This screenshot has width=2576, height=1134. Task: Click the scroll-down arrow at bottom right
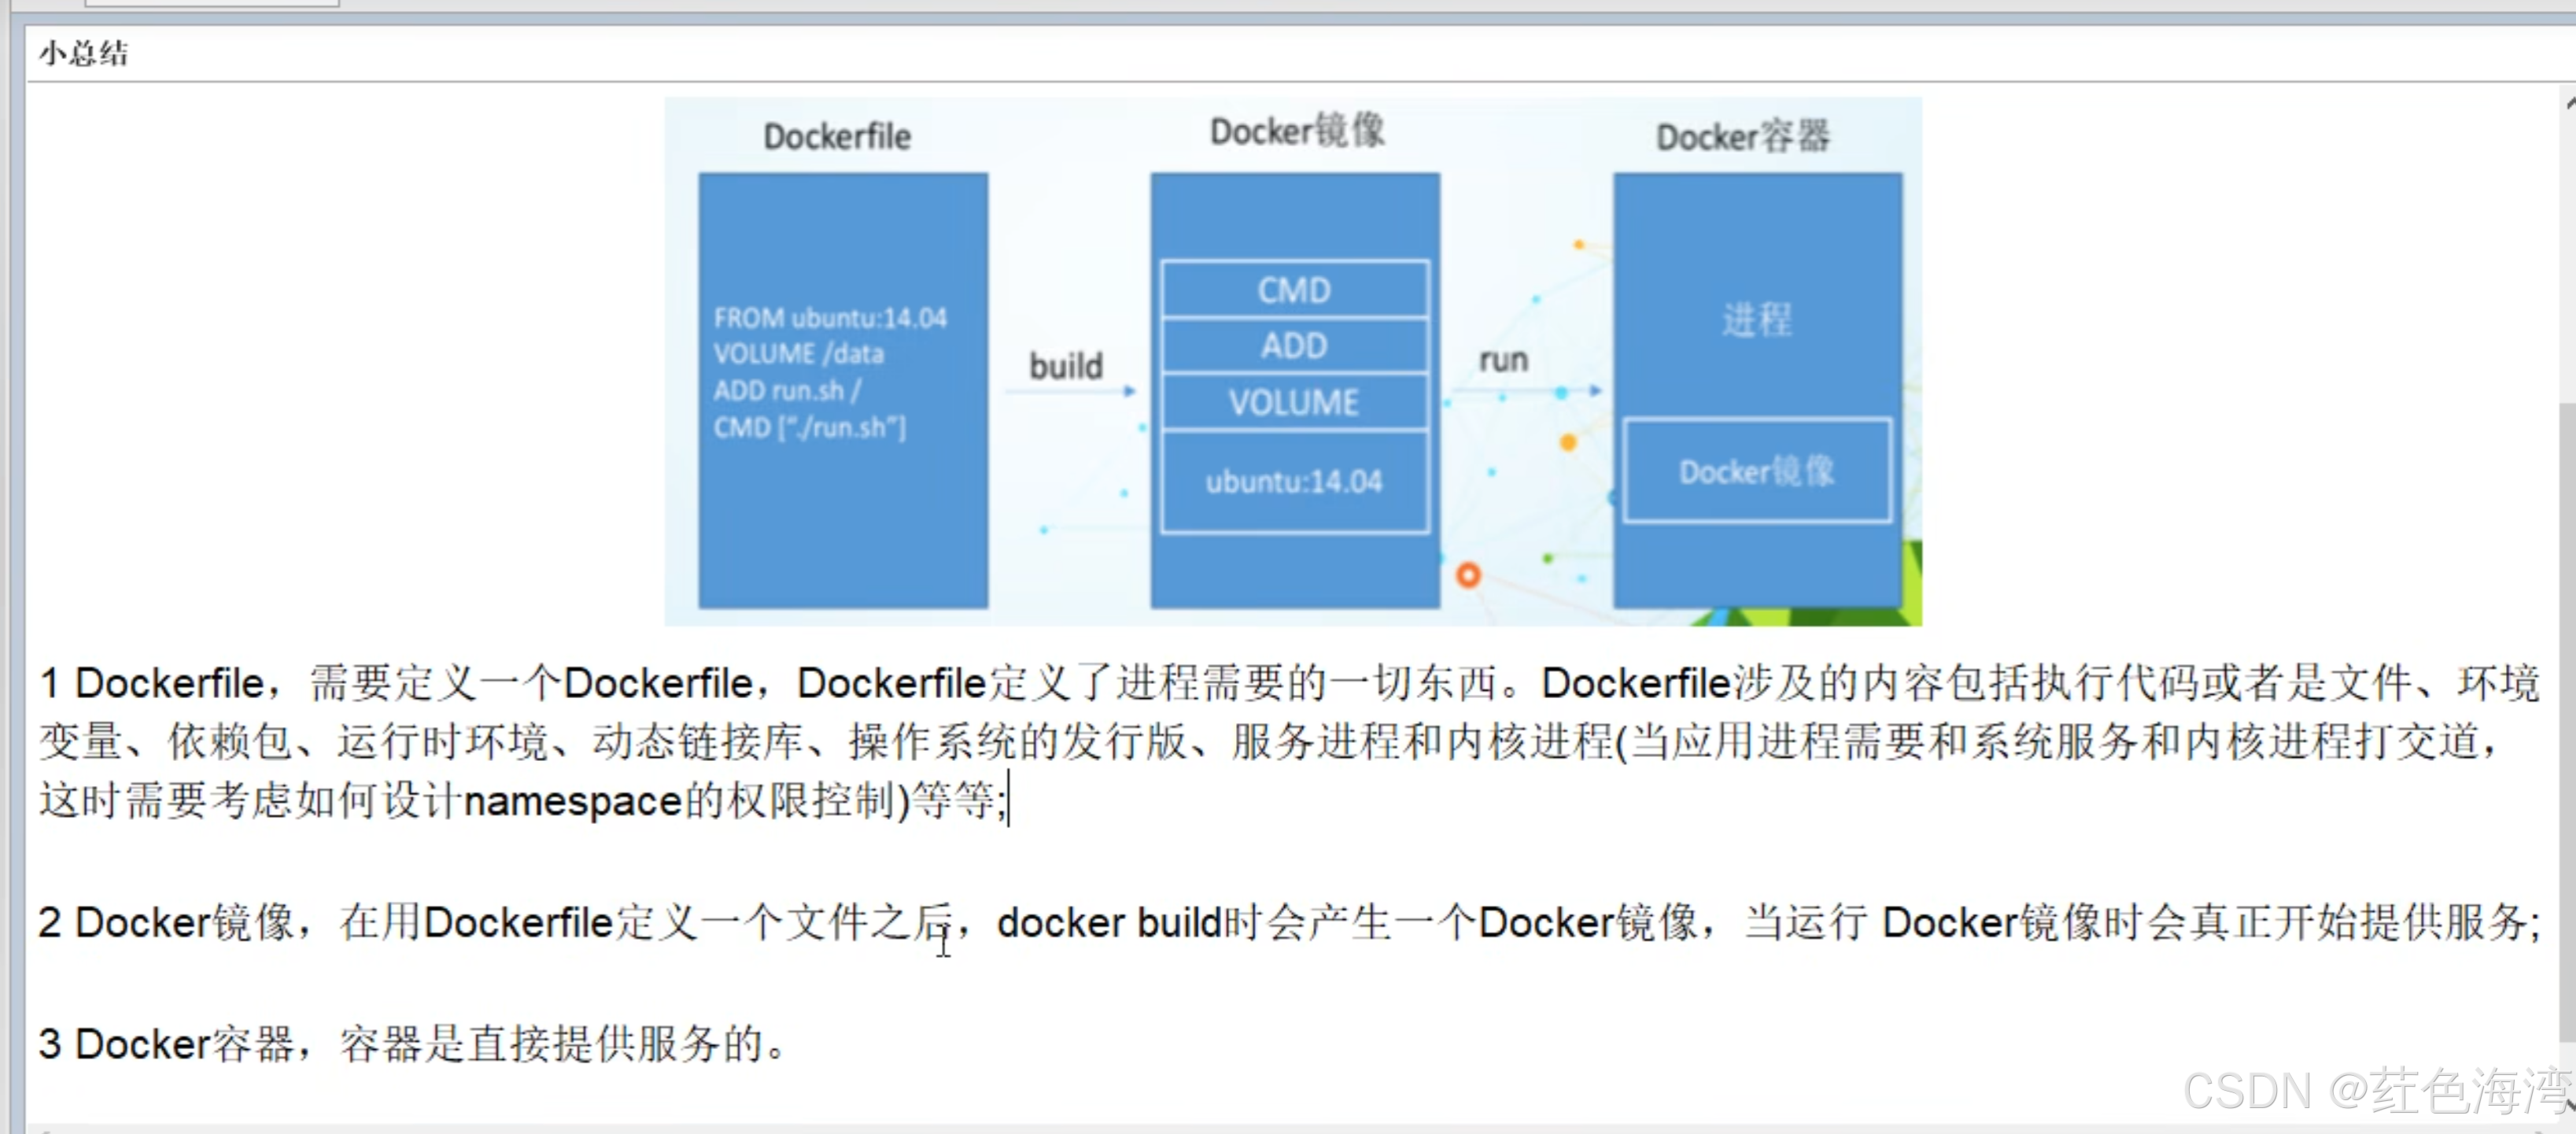(2568, 1105)
